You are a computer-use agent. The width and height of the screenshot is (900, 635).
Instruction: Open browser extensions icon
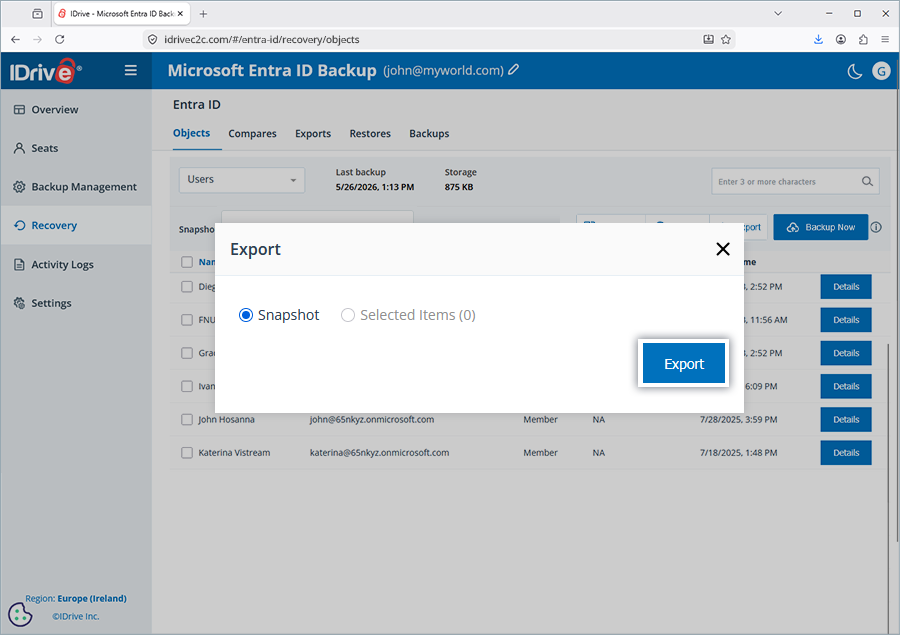click(863, 39)
